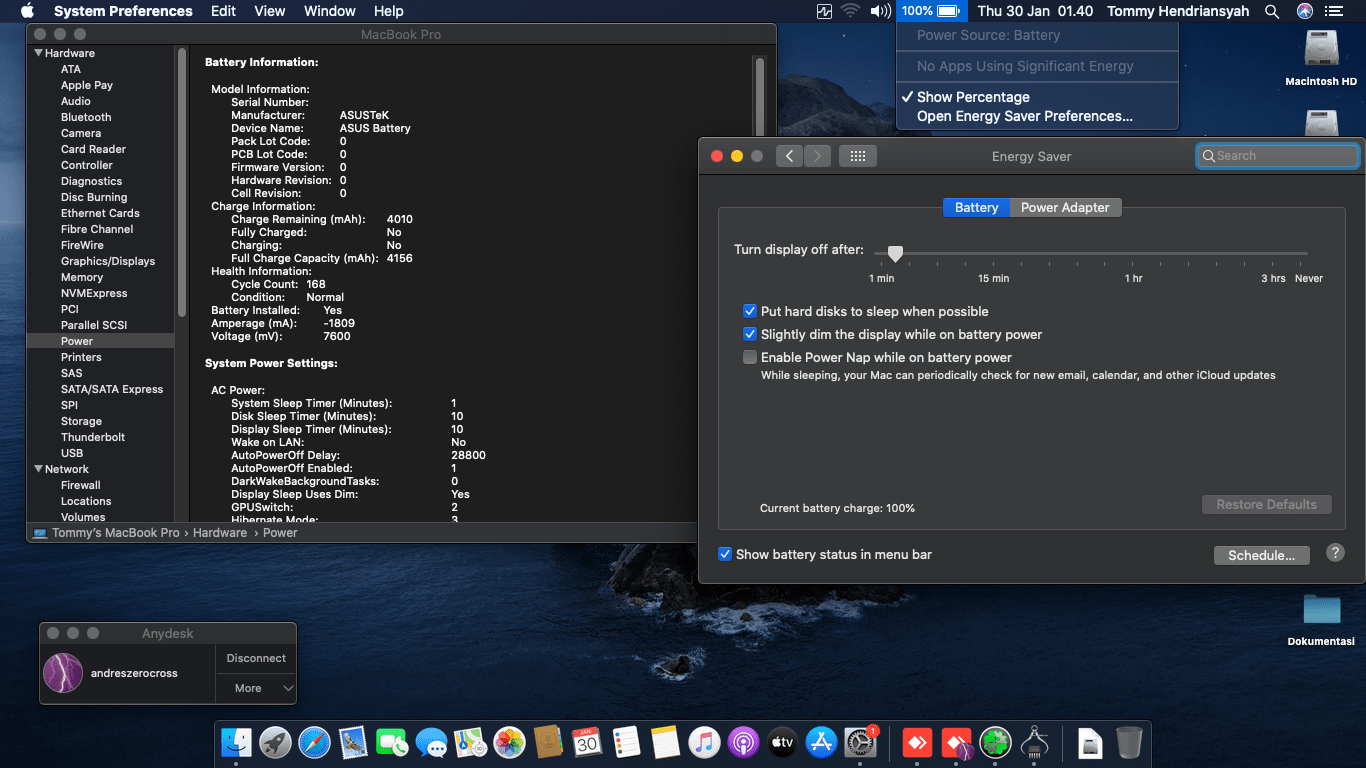Screen dimensions: 1366x768
Task: Select Firewall under Network
Action: point(81,485)
